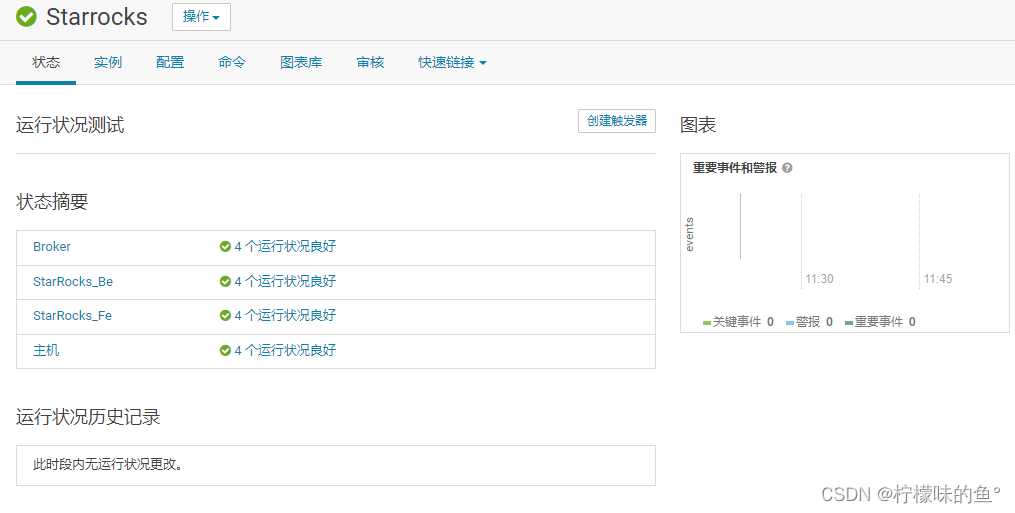
Task: Toggle the 关键事件 legend entry
Action: coord(738,322)
